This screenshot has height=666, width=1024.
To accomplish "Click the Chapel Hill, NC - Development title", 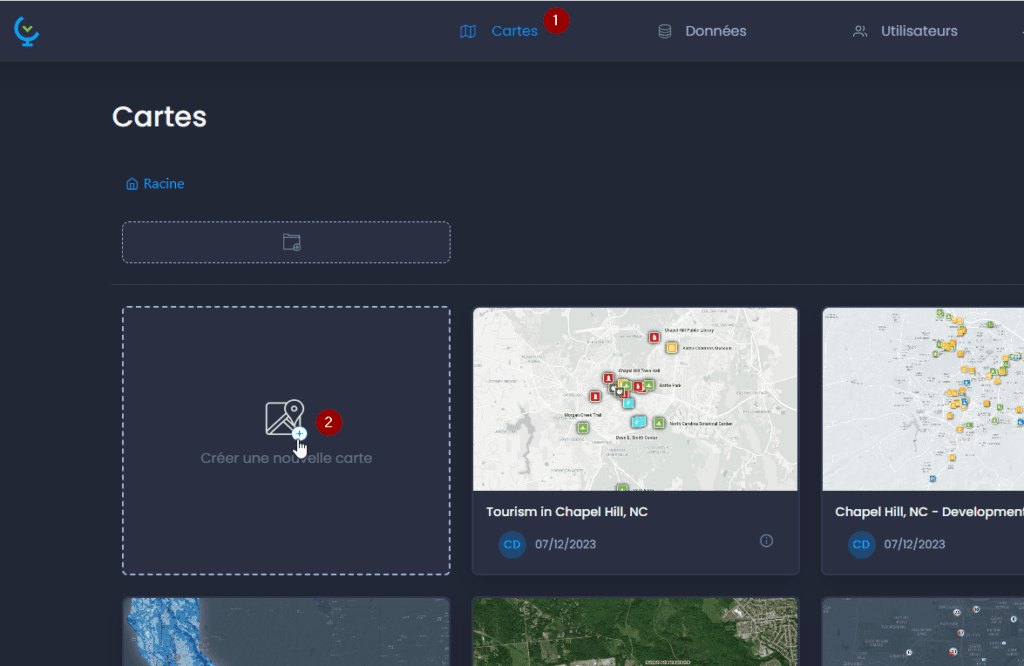I will 929,512.
